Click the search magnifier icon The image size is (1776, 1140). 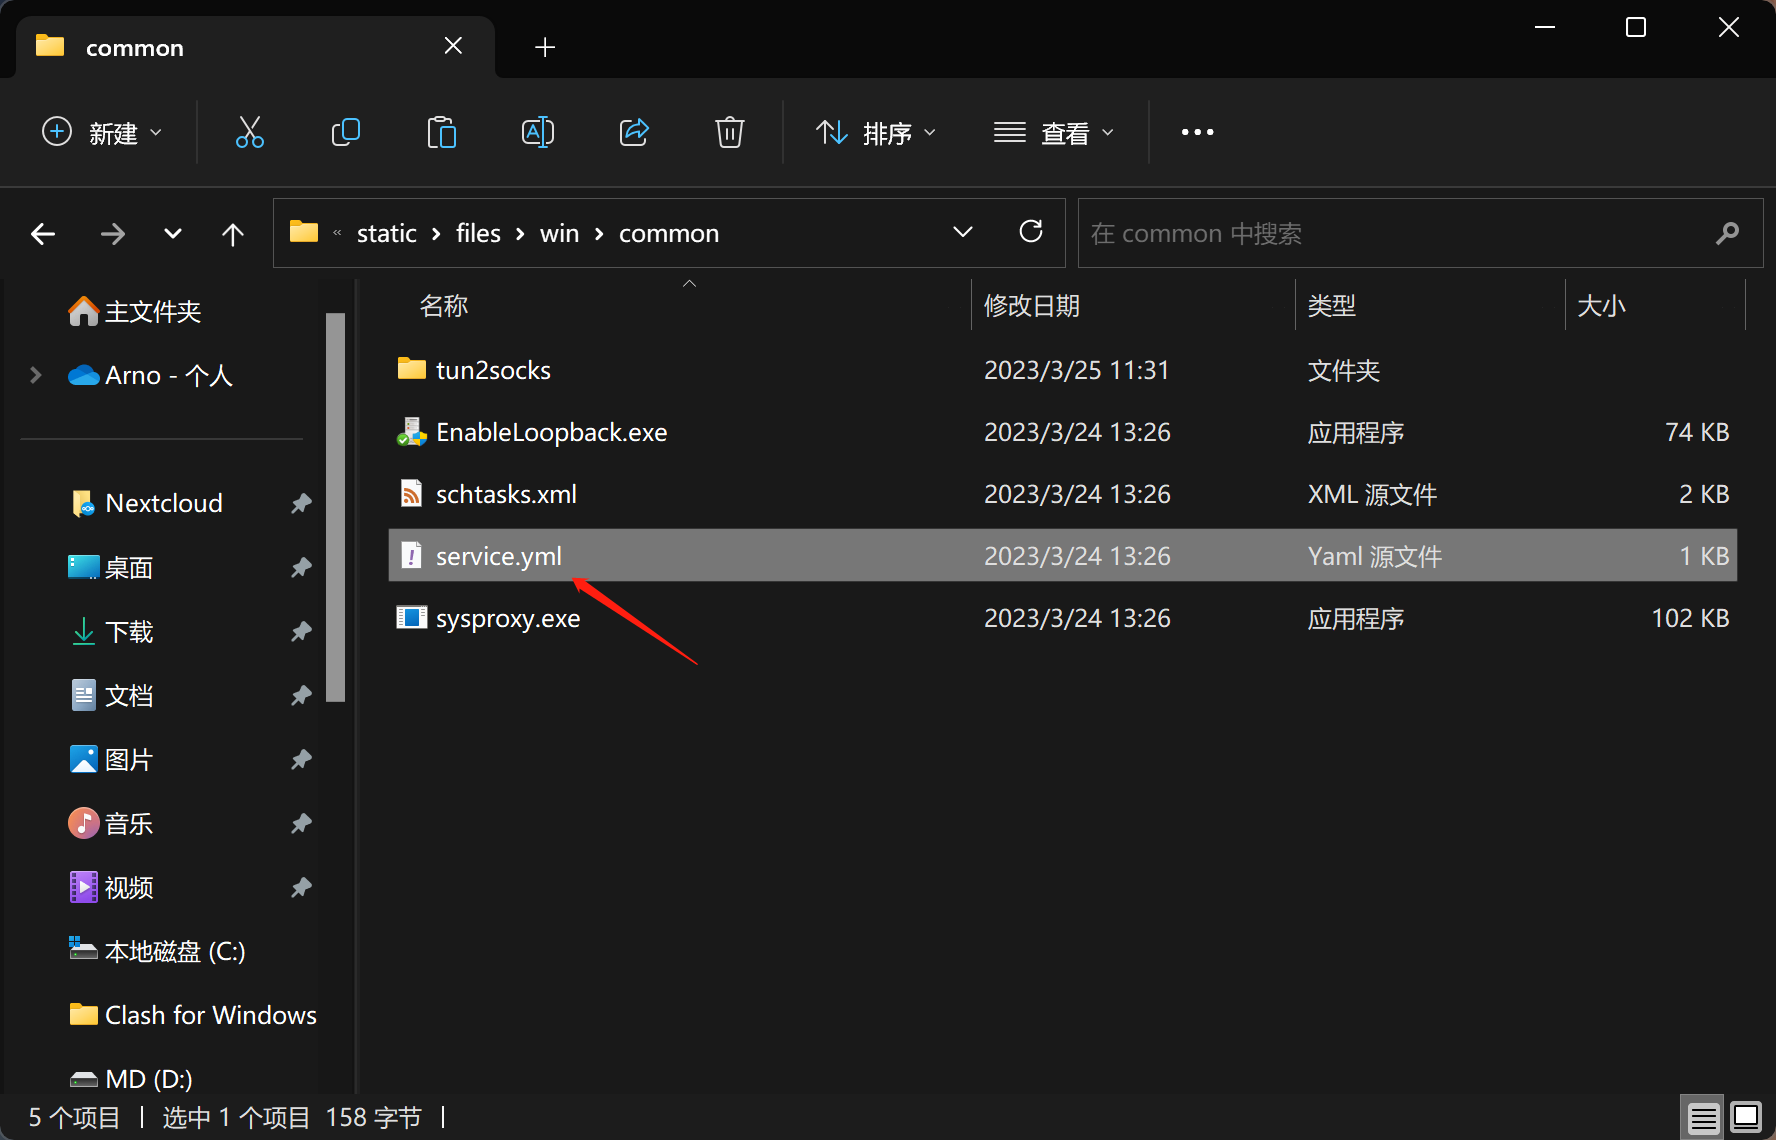tap(1727, 233)
